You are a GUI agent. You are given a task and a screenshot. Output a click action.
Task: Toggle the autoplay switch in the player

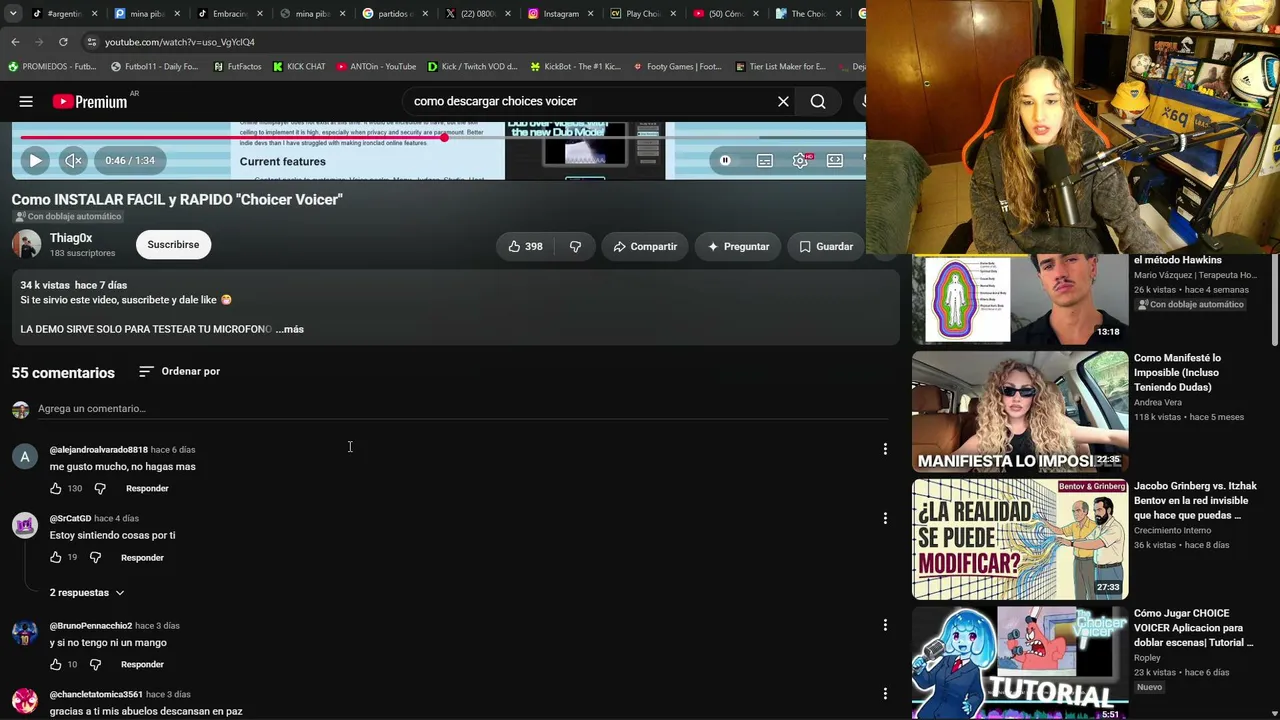[x=725, y=160]
